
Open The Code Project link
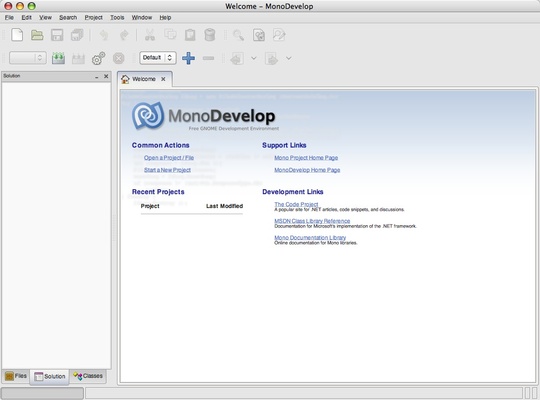coord(296,204)
